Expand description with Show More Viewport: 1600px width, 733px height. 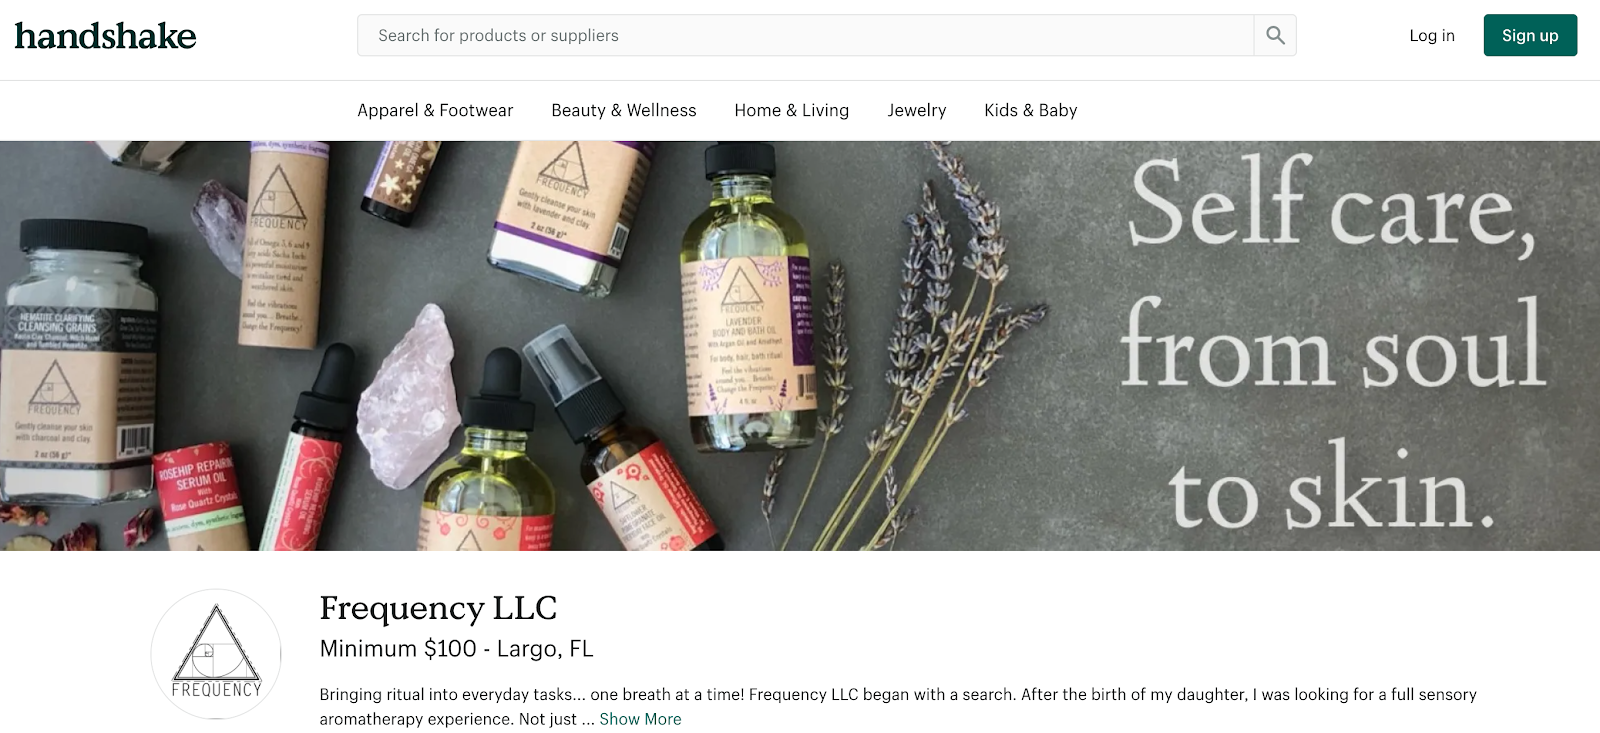click(x=640, y=719)
